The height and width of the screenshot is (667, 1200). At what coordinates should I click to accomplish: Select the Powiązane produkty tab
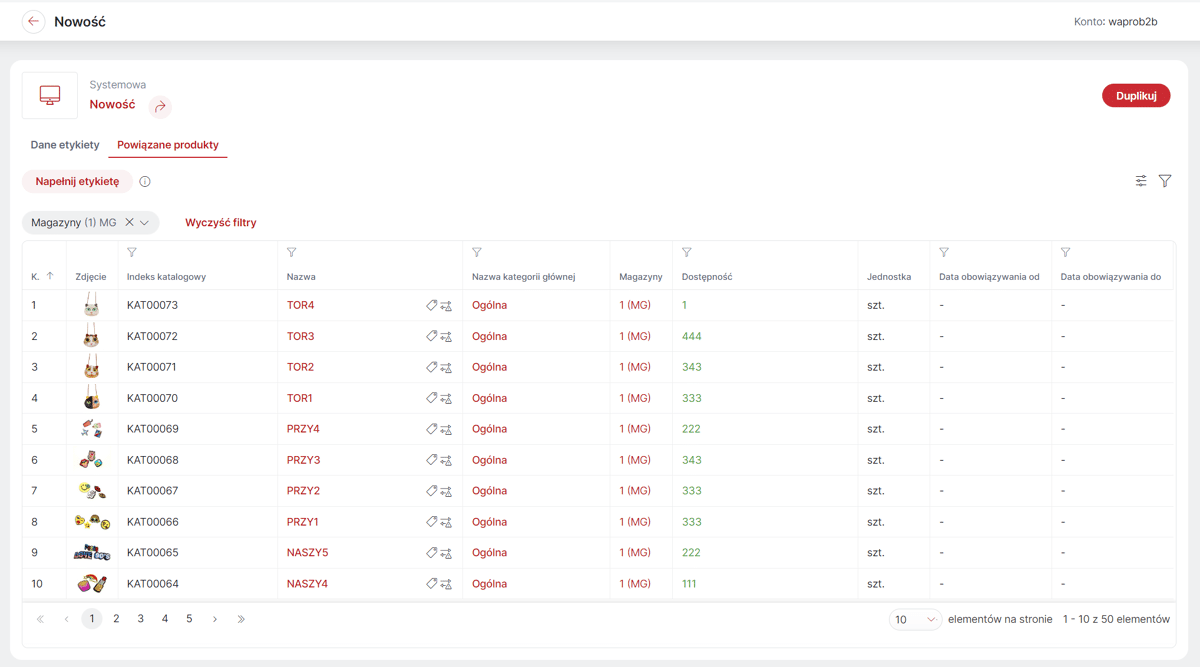pos(168,145)
